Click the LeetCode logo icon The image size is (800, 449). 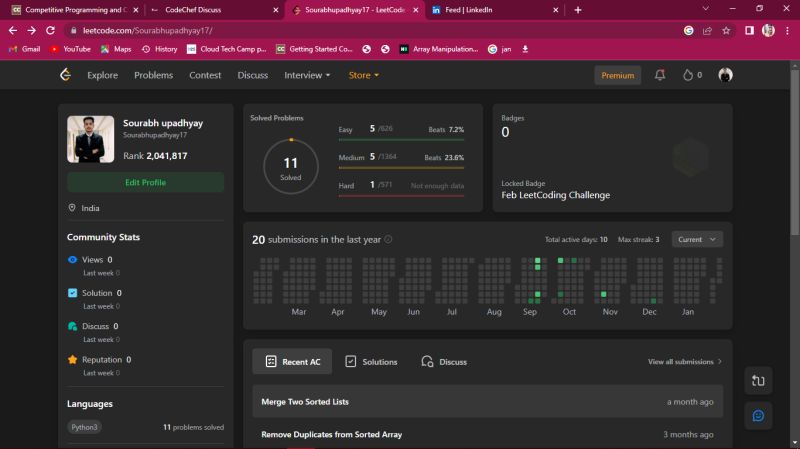(65, 75)
